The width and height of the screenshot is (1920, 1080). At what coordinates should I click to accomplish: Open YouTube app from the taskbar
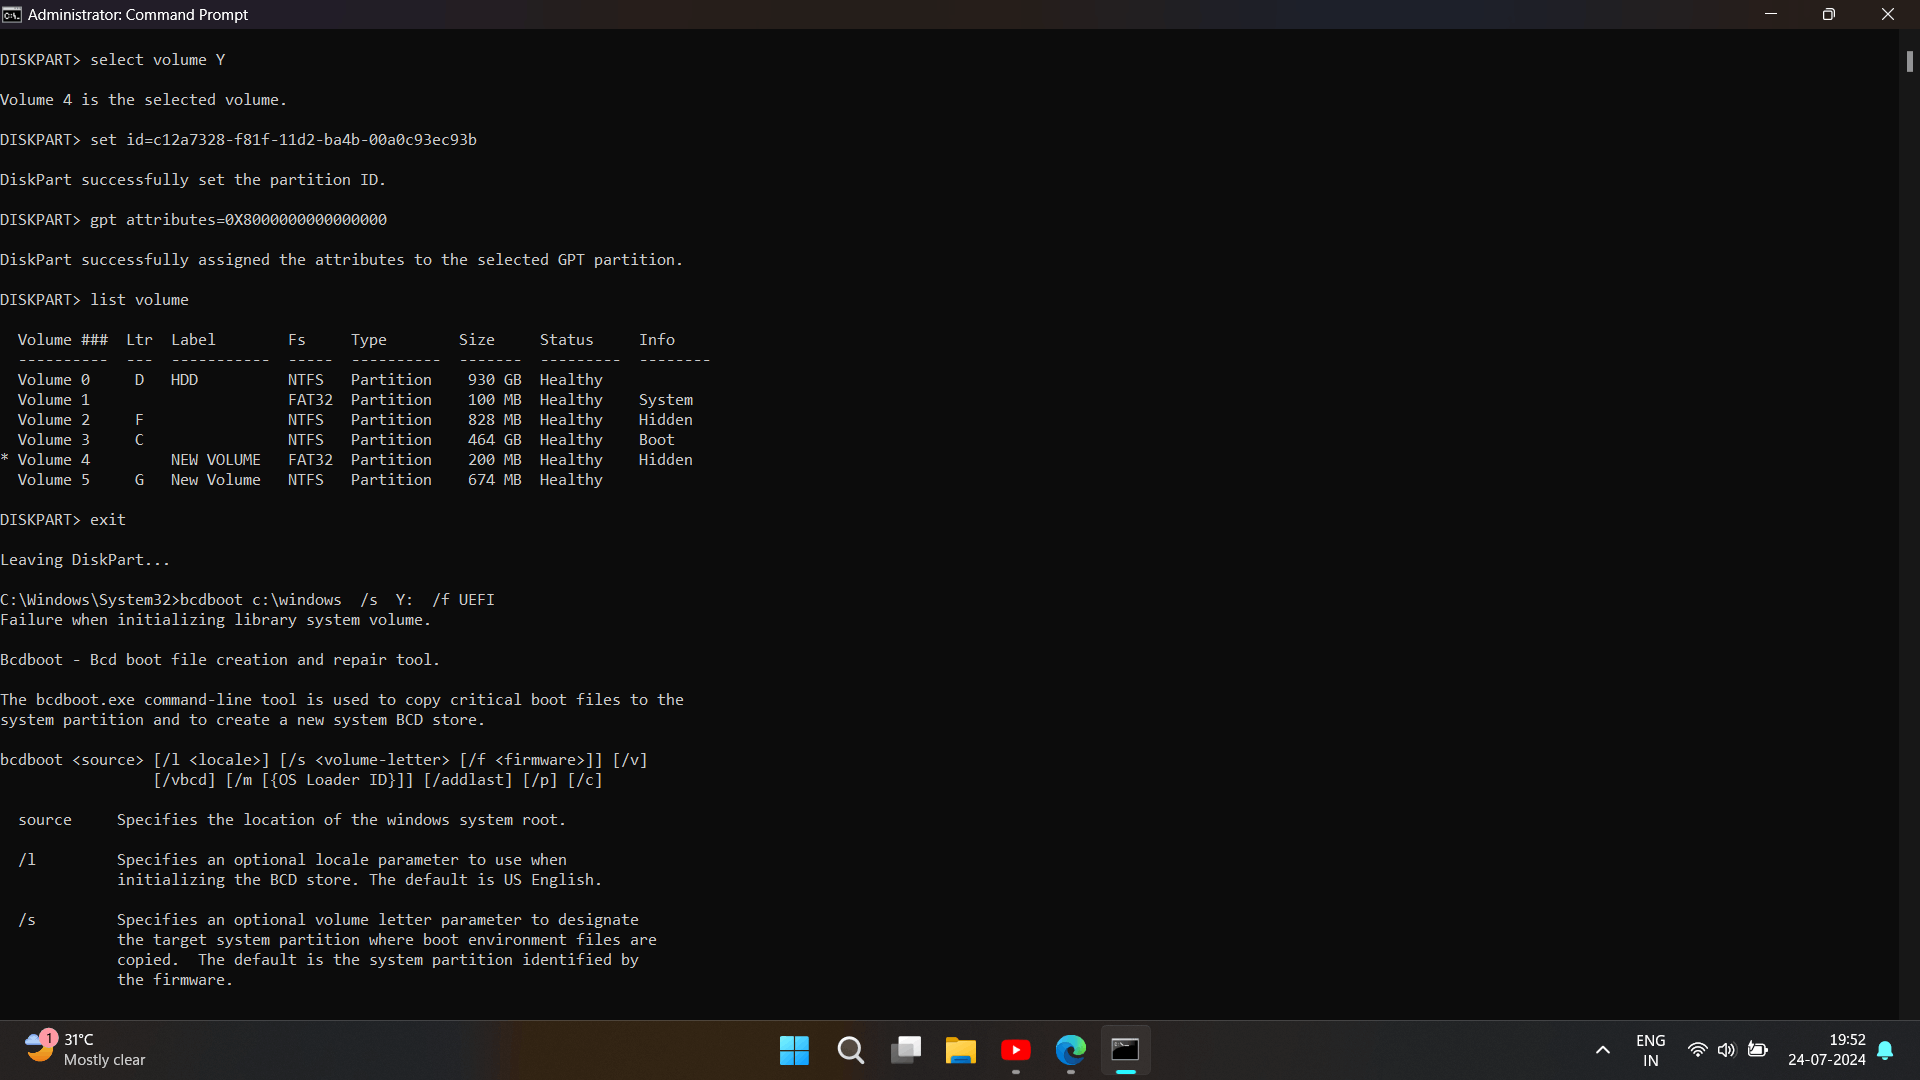click(x=1016, y=1050)
